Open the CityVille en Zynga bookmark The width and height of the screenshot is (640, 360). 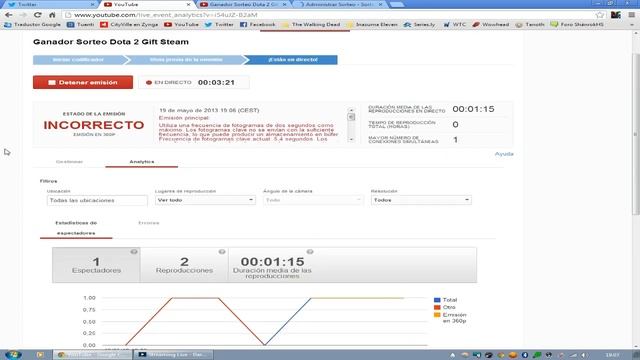click(x=129, y=24)
